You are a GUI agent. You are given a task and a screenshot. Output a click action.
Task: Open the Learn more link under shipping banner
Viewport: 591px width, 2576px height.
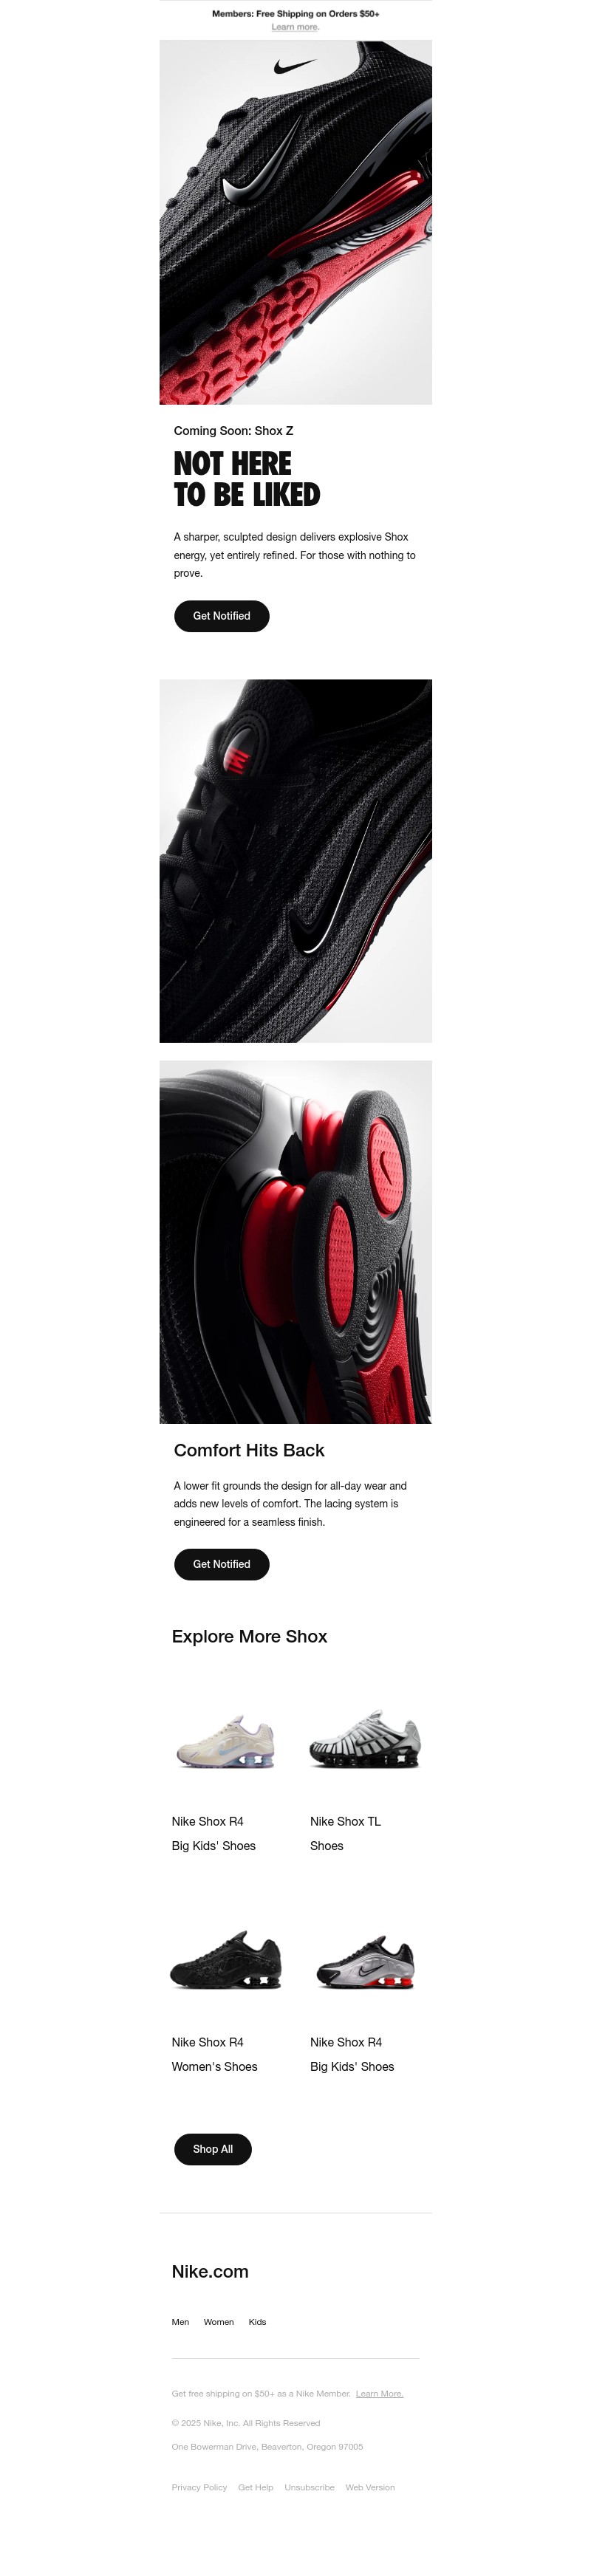295,27
